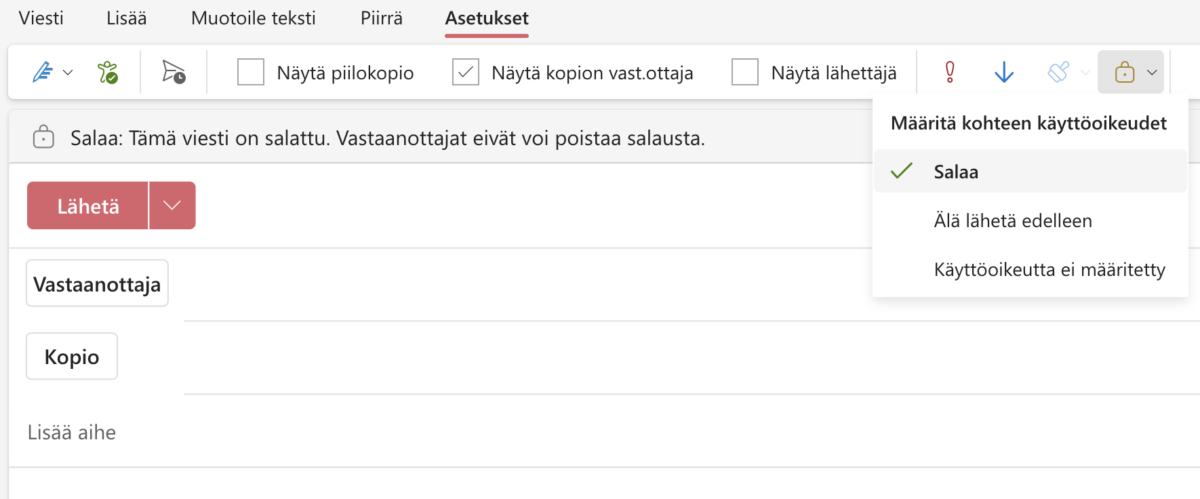Mark message as high importance
This screenshot has width=1200, height=499.
tap(951, 72)
